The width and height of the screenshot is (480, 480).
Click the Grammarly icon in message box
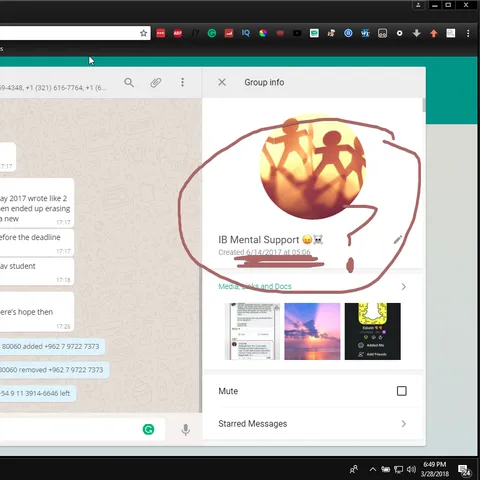pyautogui.click(x=148, y=429)
